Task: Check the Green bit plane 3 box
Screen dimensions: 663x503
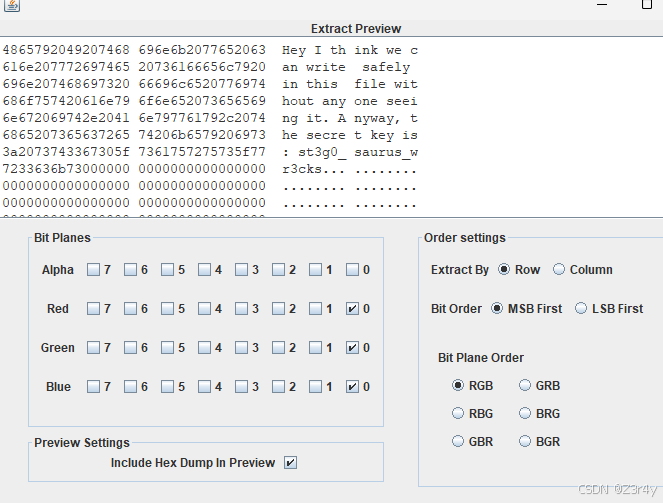Action: point(241,347)
